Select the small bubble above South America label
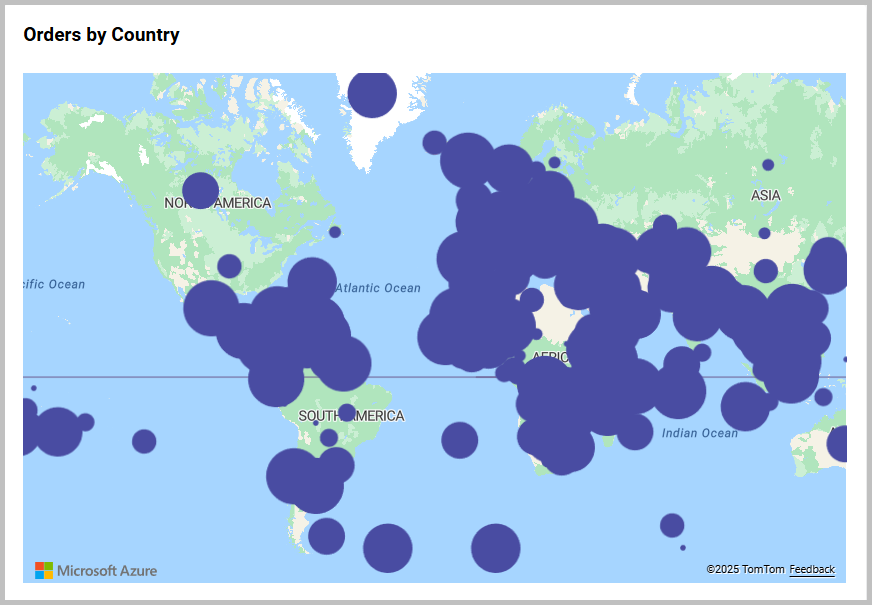Viewport: 872px width, 605px height. click(x=346, y=412)
